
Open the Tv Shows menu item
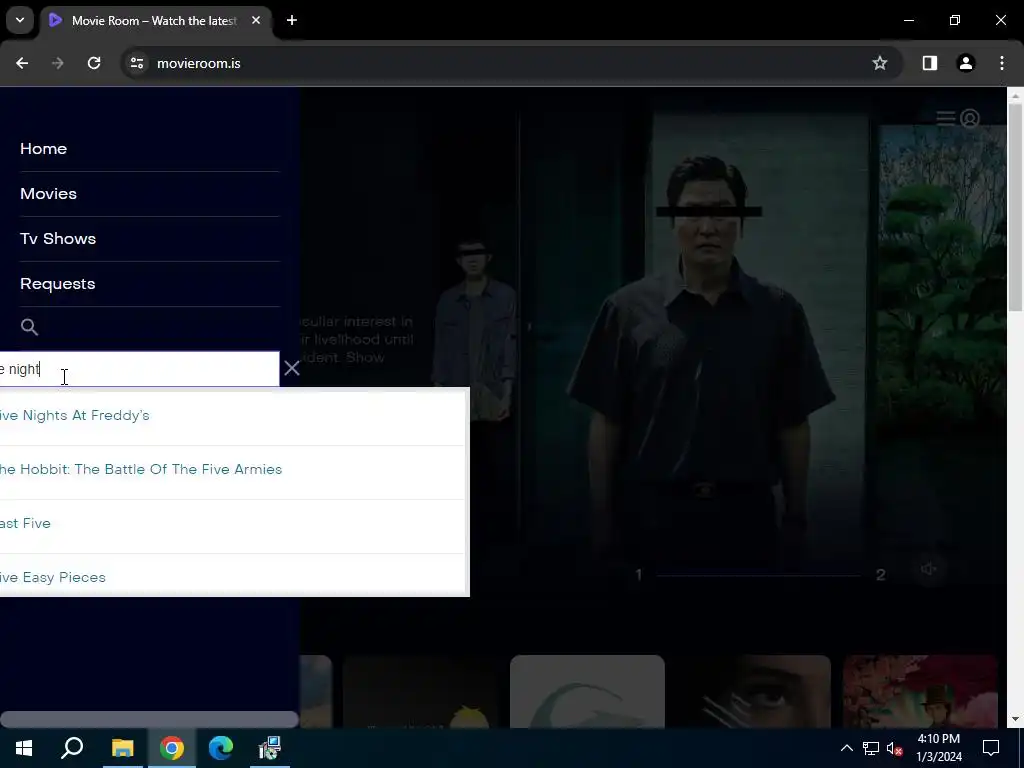pos(58,239)
